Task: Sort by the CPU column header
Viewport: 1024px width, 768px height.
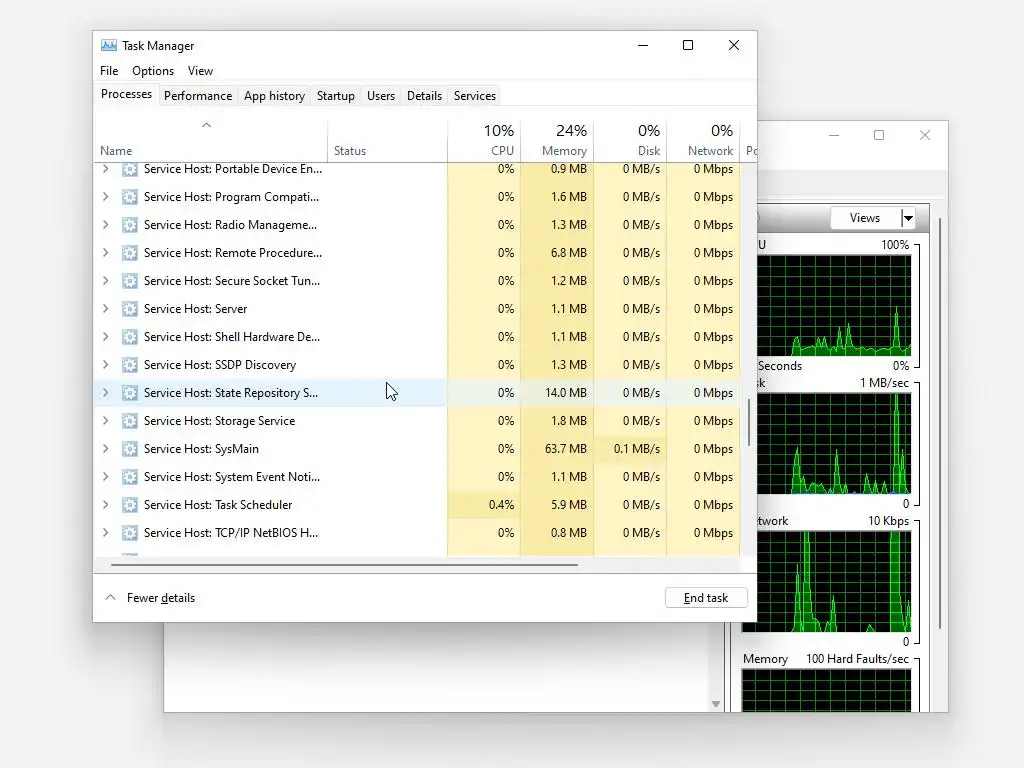Action: (484, 140)
